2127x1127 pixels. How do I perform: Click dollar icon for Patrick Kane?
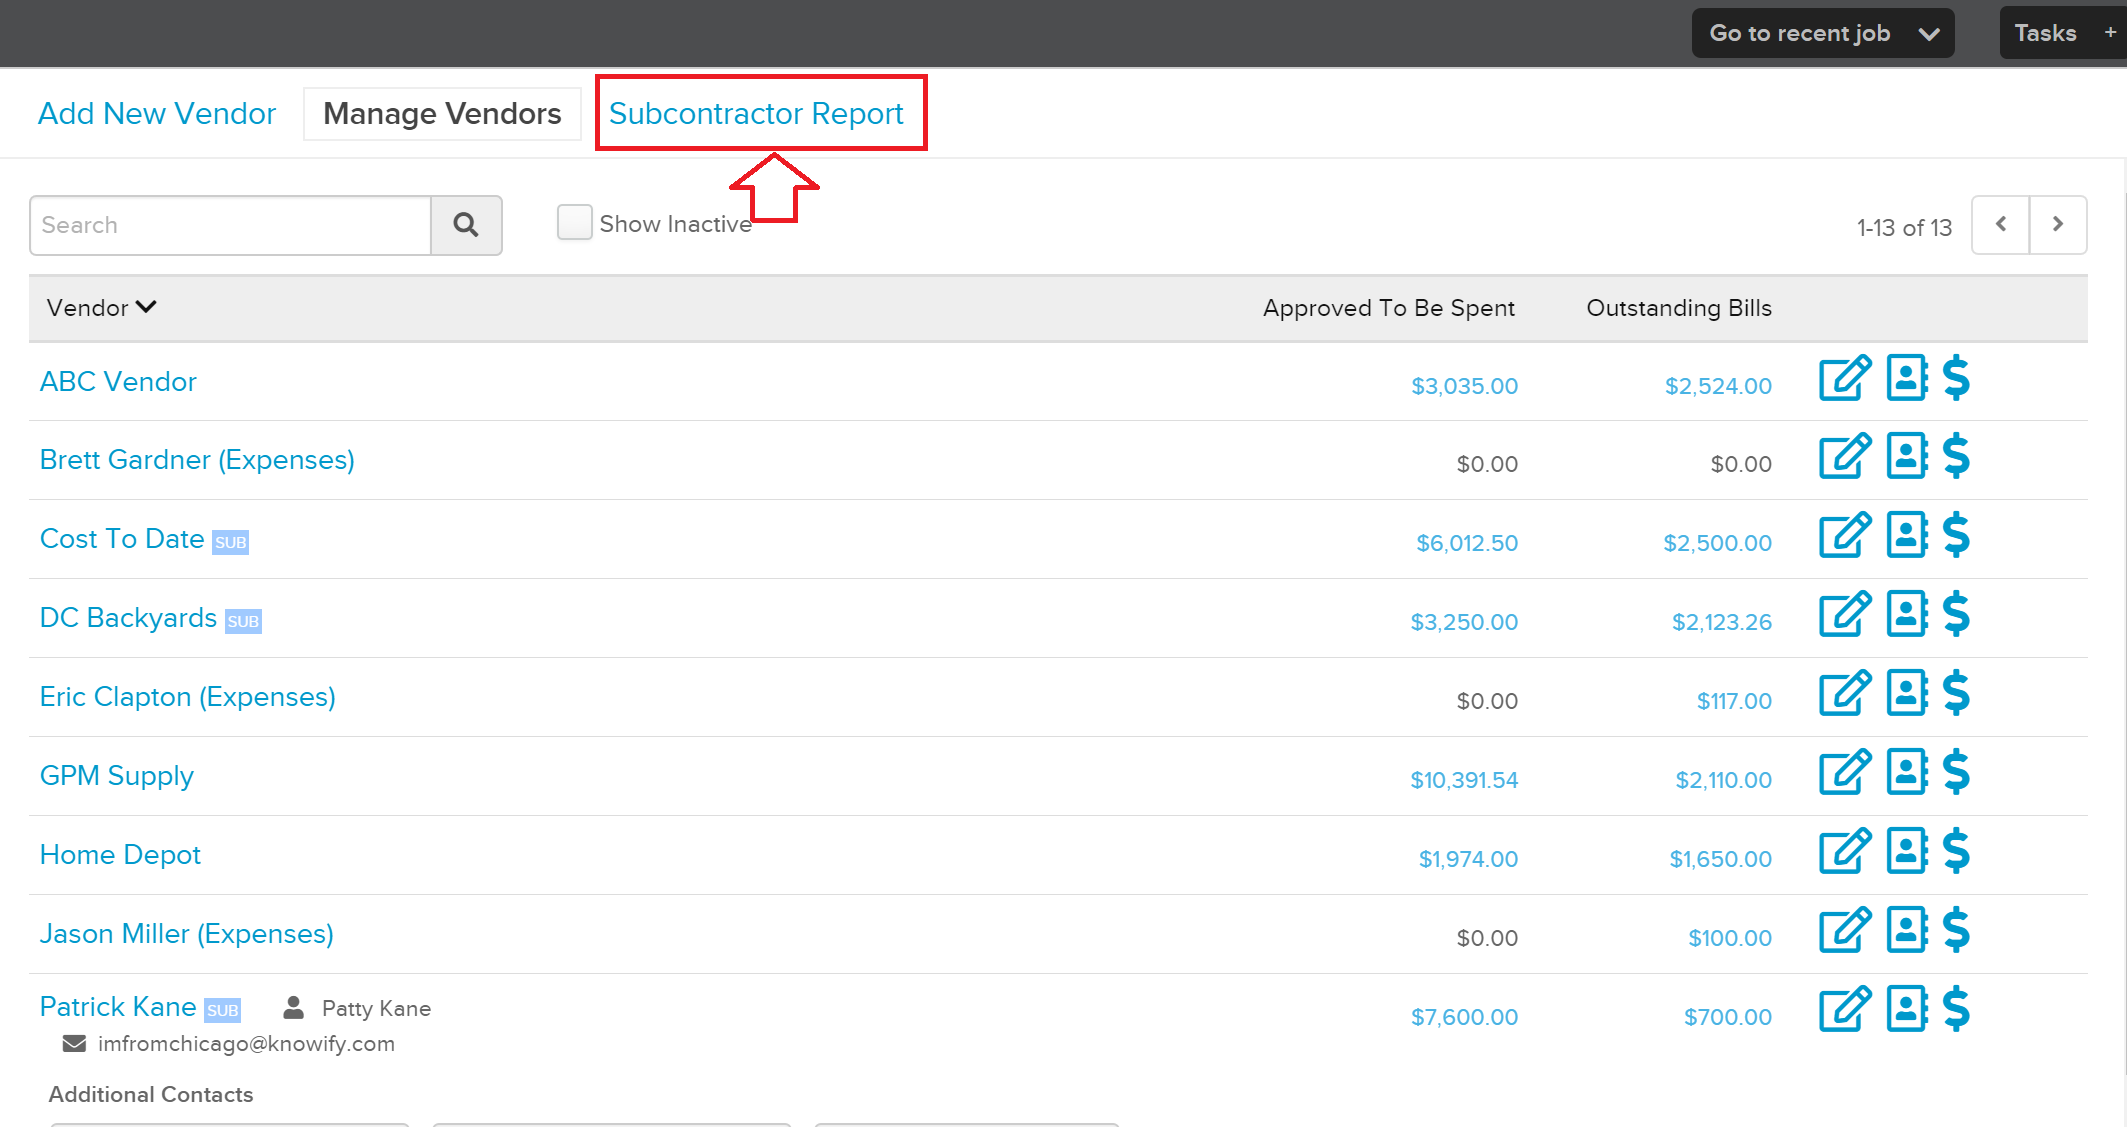[x=1956, y=1009]
